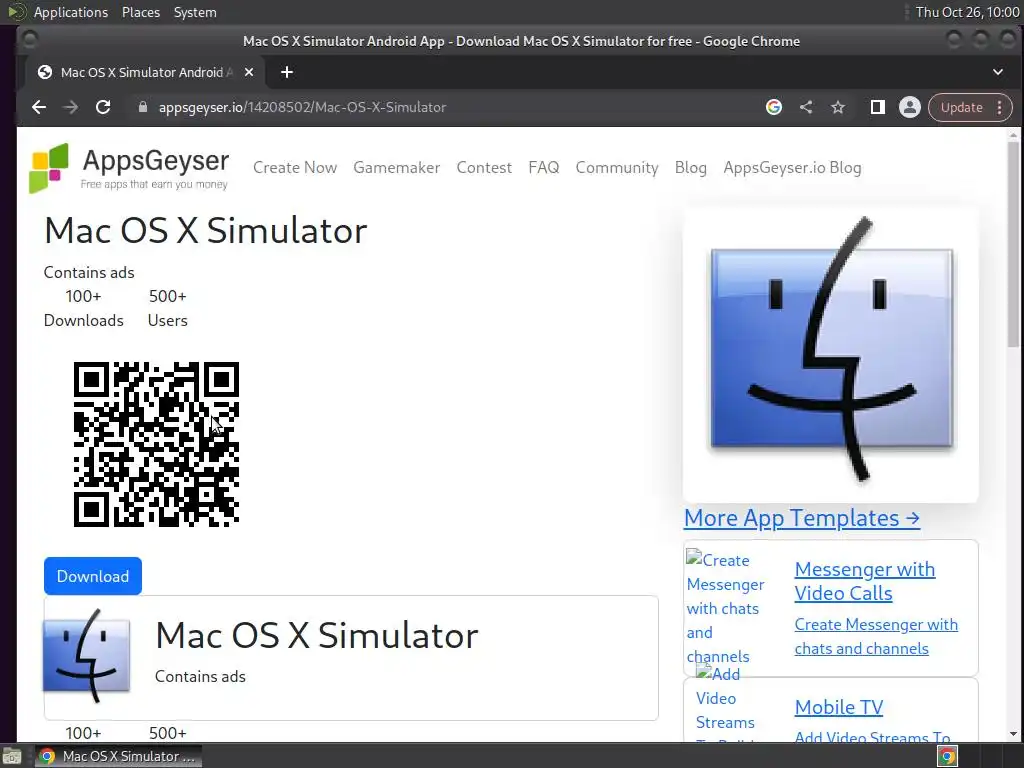Close the Mac OS X Simulator tab

coord(249,72)
